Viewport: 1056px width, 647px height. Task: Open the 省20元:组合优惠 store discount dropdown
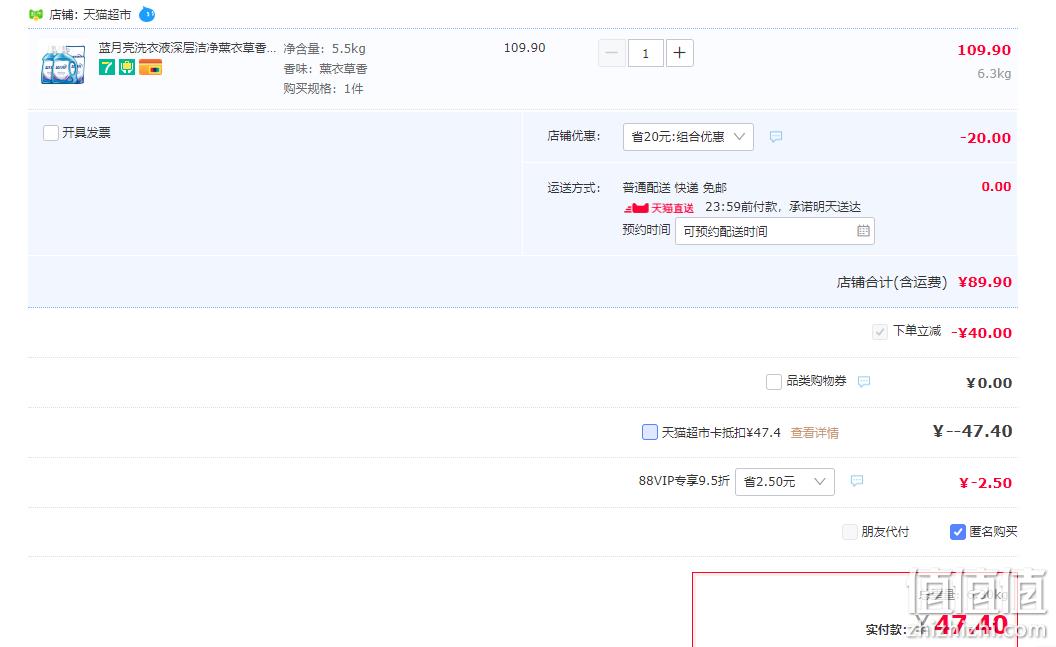(x=688, y=137)
